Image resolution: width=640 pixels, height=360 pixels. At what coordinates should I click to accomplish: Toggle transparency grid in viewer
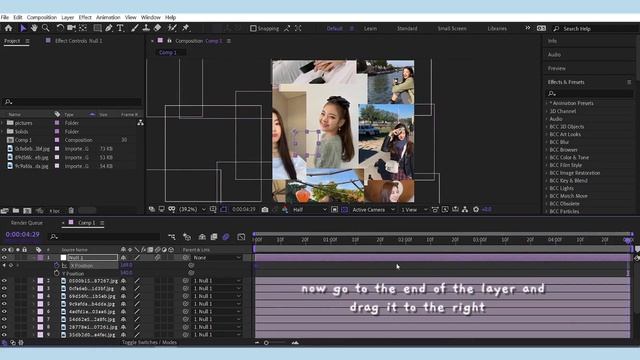click(x=344, y=209)
